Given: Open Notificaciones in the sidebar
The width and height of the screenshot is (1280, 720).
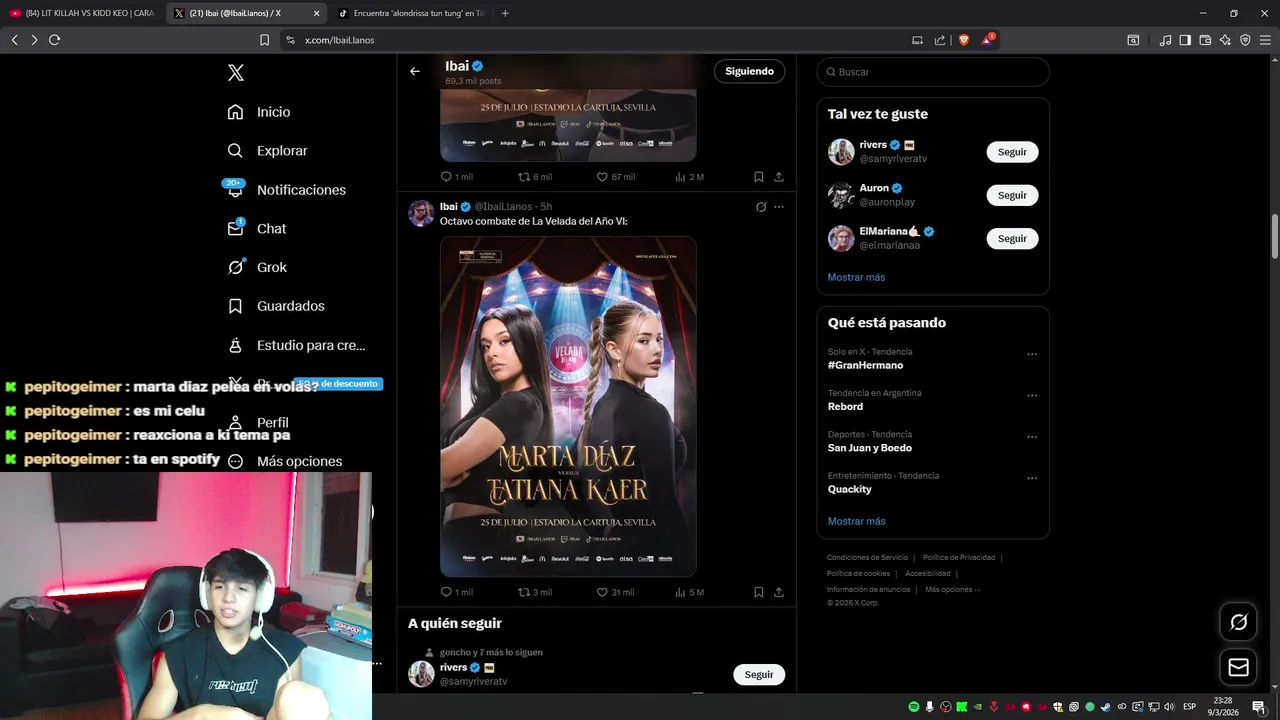Looking at the screenshot, I should (x=286, y=190).
